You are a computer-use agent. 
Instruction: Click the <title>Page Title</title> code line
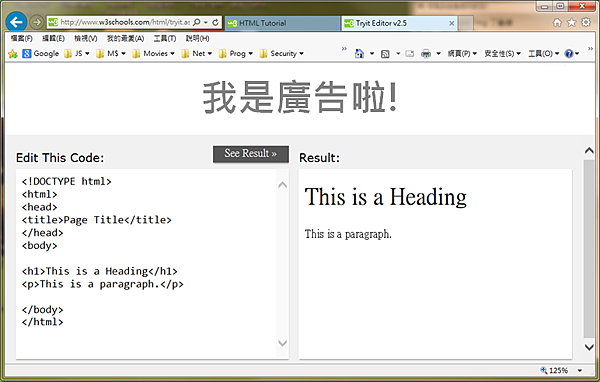click(x=96, y=220)
